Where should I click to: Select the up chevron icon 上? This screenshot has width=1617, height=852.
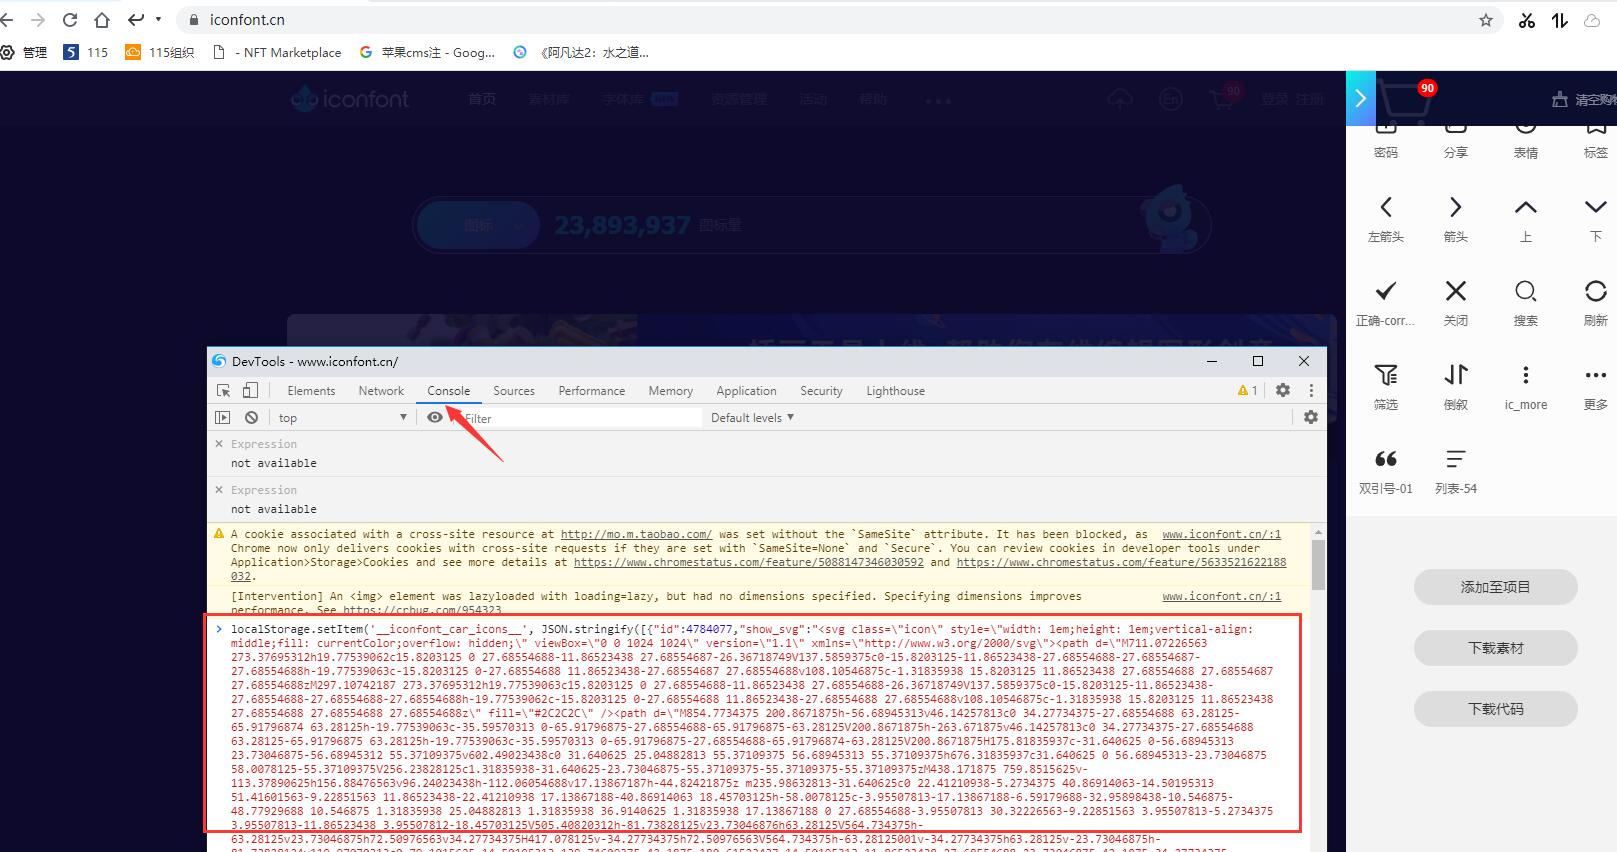[x=1526, y=207]
